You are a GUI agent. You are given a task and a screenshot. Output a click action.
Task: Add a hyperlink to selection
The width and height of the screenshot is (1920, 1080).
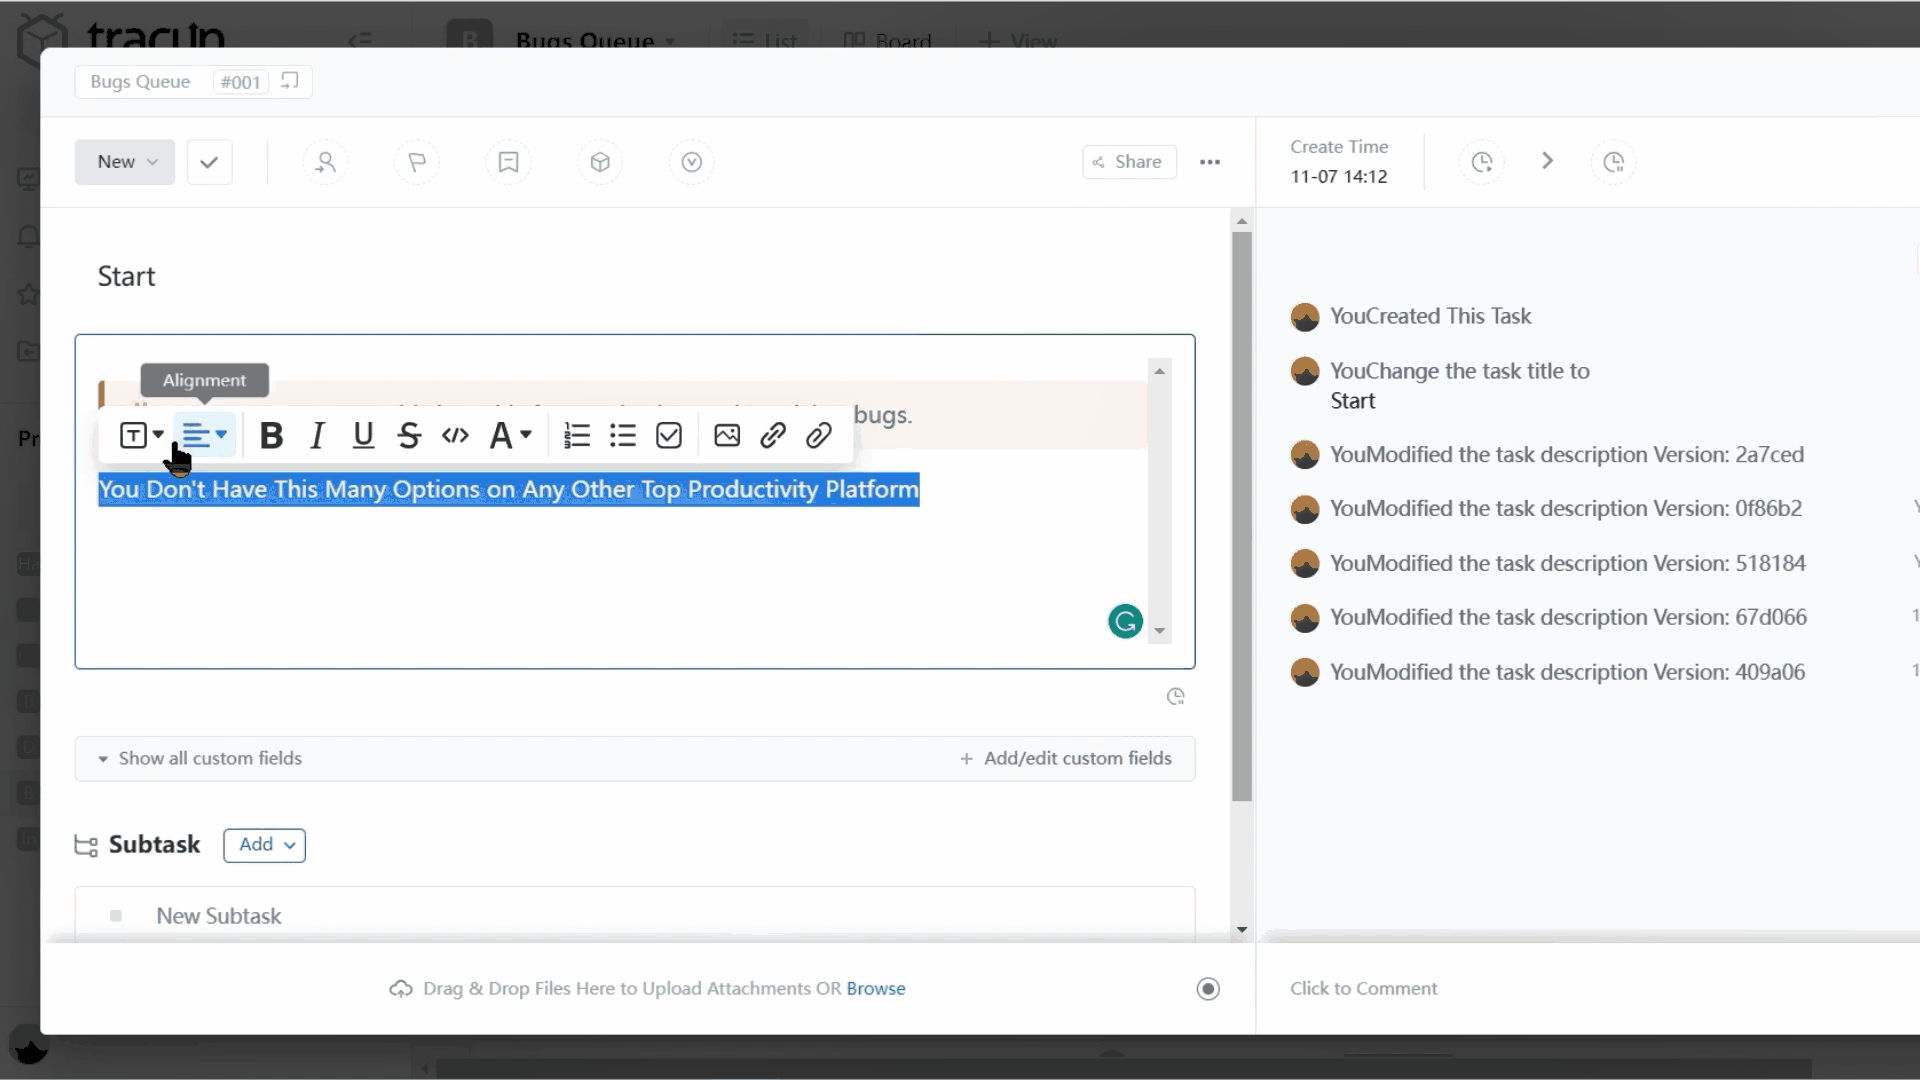(773, 435)
